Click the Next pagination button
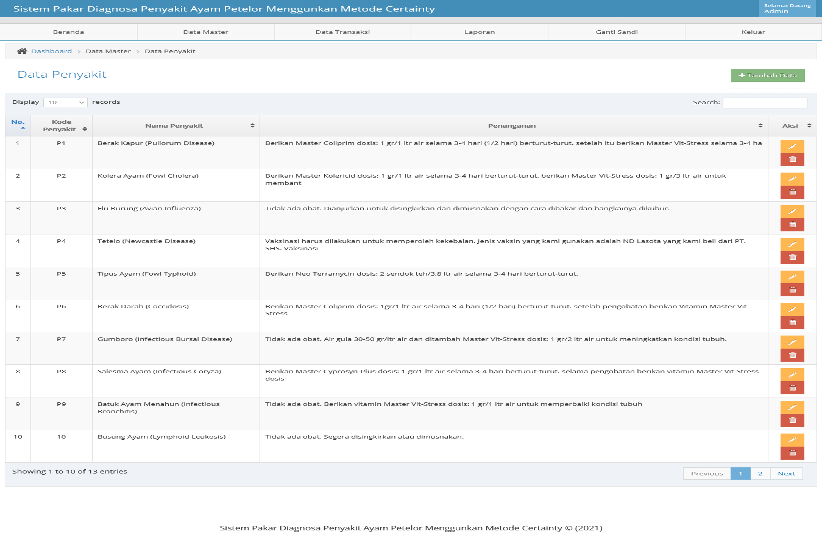Viewport: 822px width, 540px height. [x=786, y=473]
